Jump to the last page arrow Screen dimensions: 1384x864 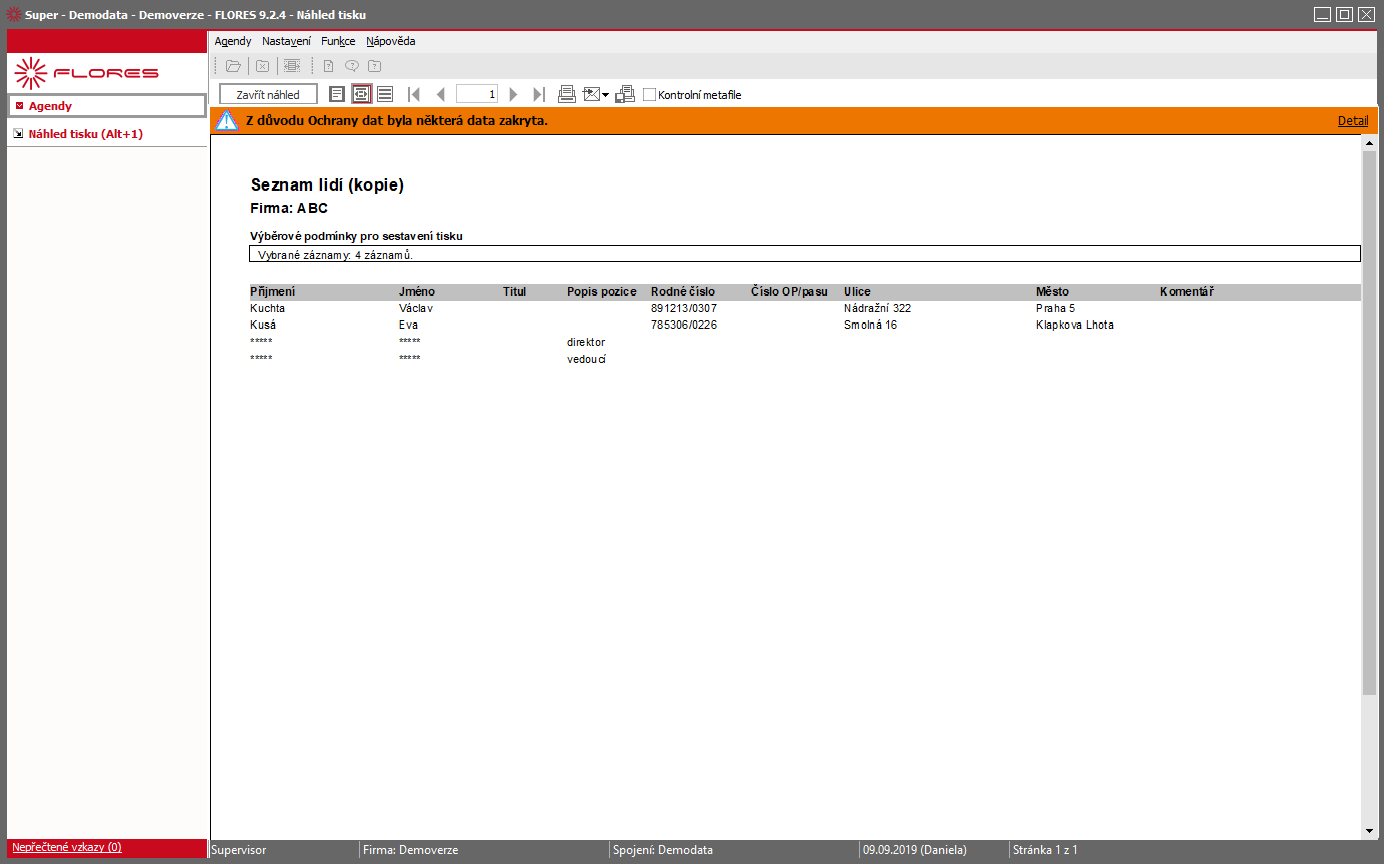[539, 94]
